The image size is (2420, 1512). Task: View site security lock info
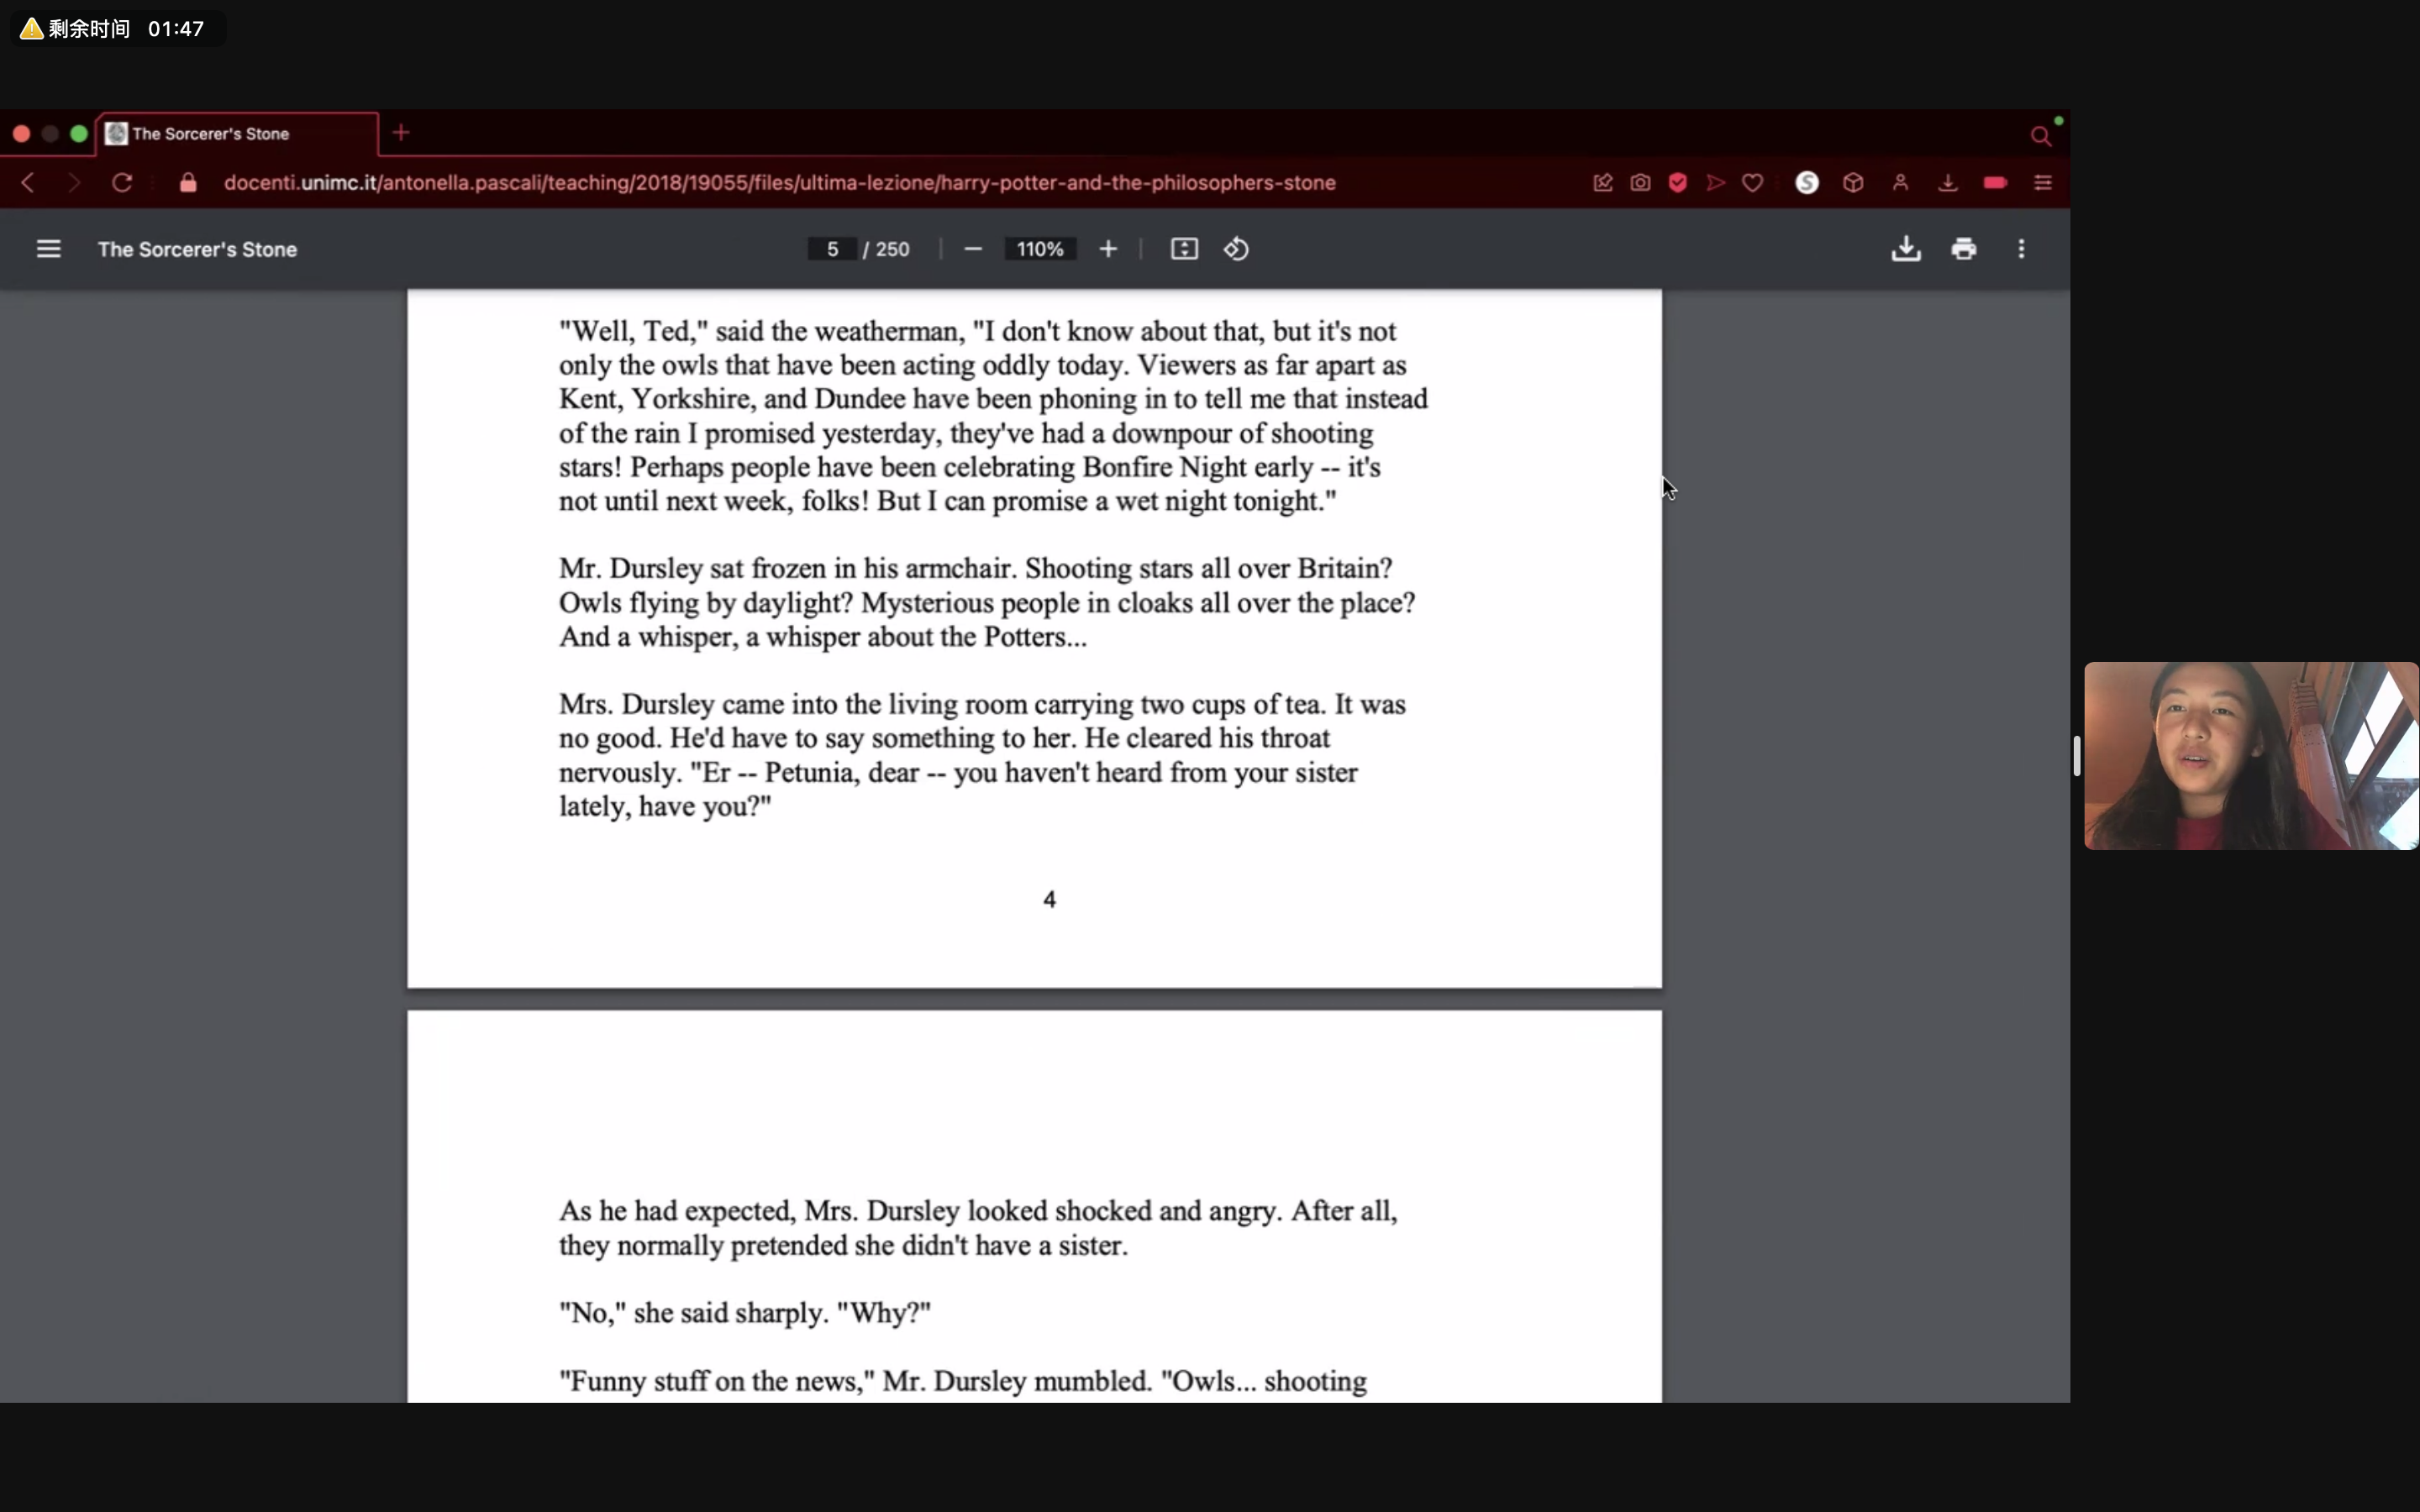[188, 183]
